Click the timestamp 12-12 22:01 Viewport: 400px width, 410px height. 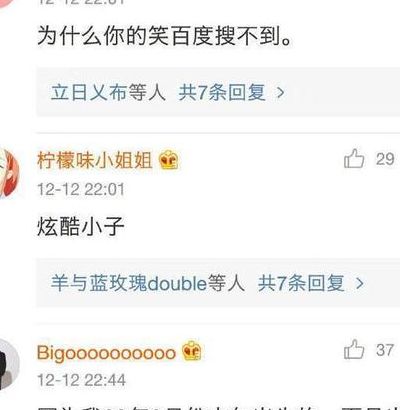click(x=81, y=190)
